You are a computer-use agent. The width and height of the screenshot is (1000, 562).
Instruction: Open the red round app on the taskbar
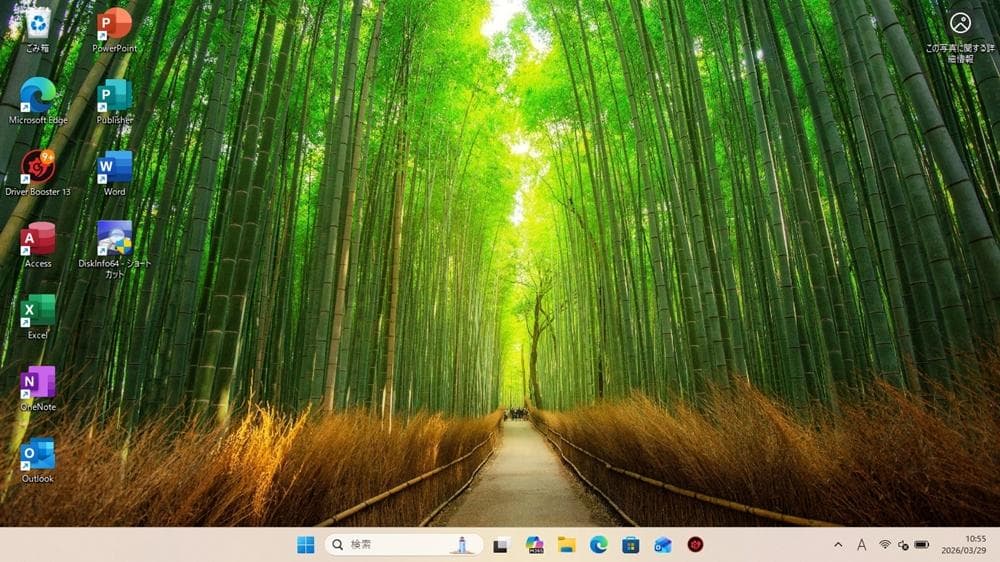pos(695,545)
